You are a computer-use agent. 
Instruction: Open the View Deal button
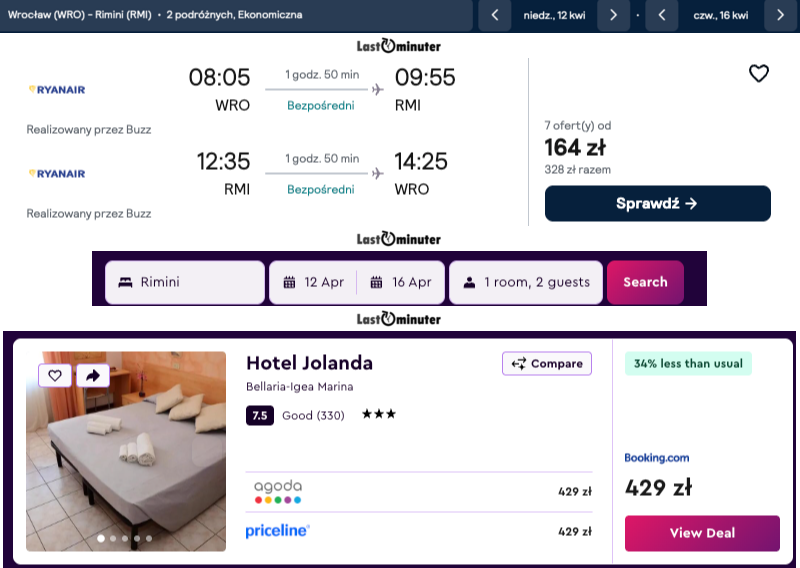click(x=701, y=533)
